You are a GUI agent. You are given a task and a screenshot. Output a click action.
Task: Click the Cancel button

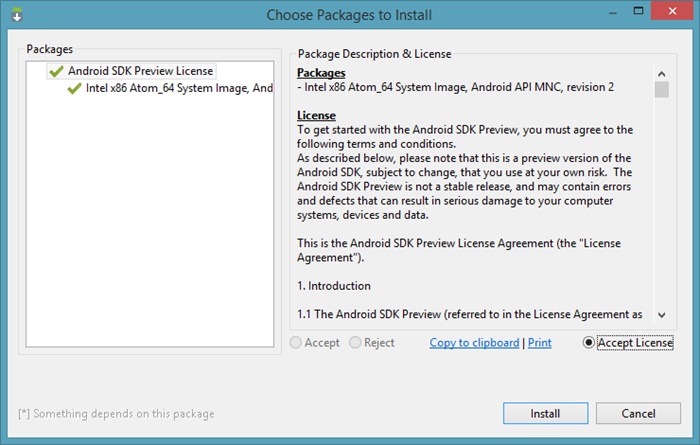click(638, 413)
